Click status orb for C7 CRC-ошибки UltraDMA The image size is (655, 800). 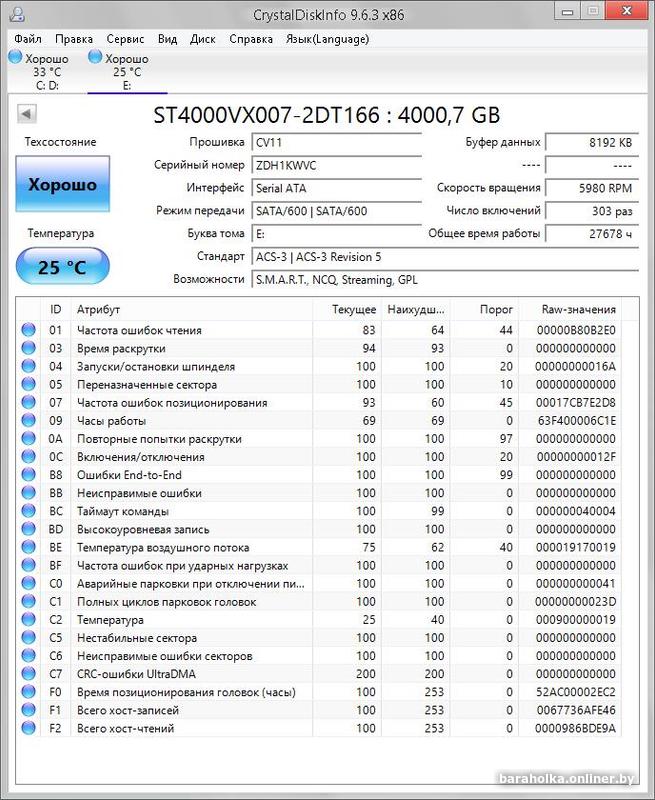(x=29, y=674)
